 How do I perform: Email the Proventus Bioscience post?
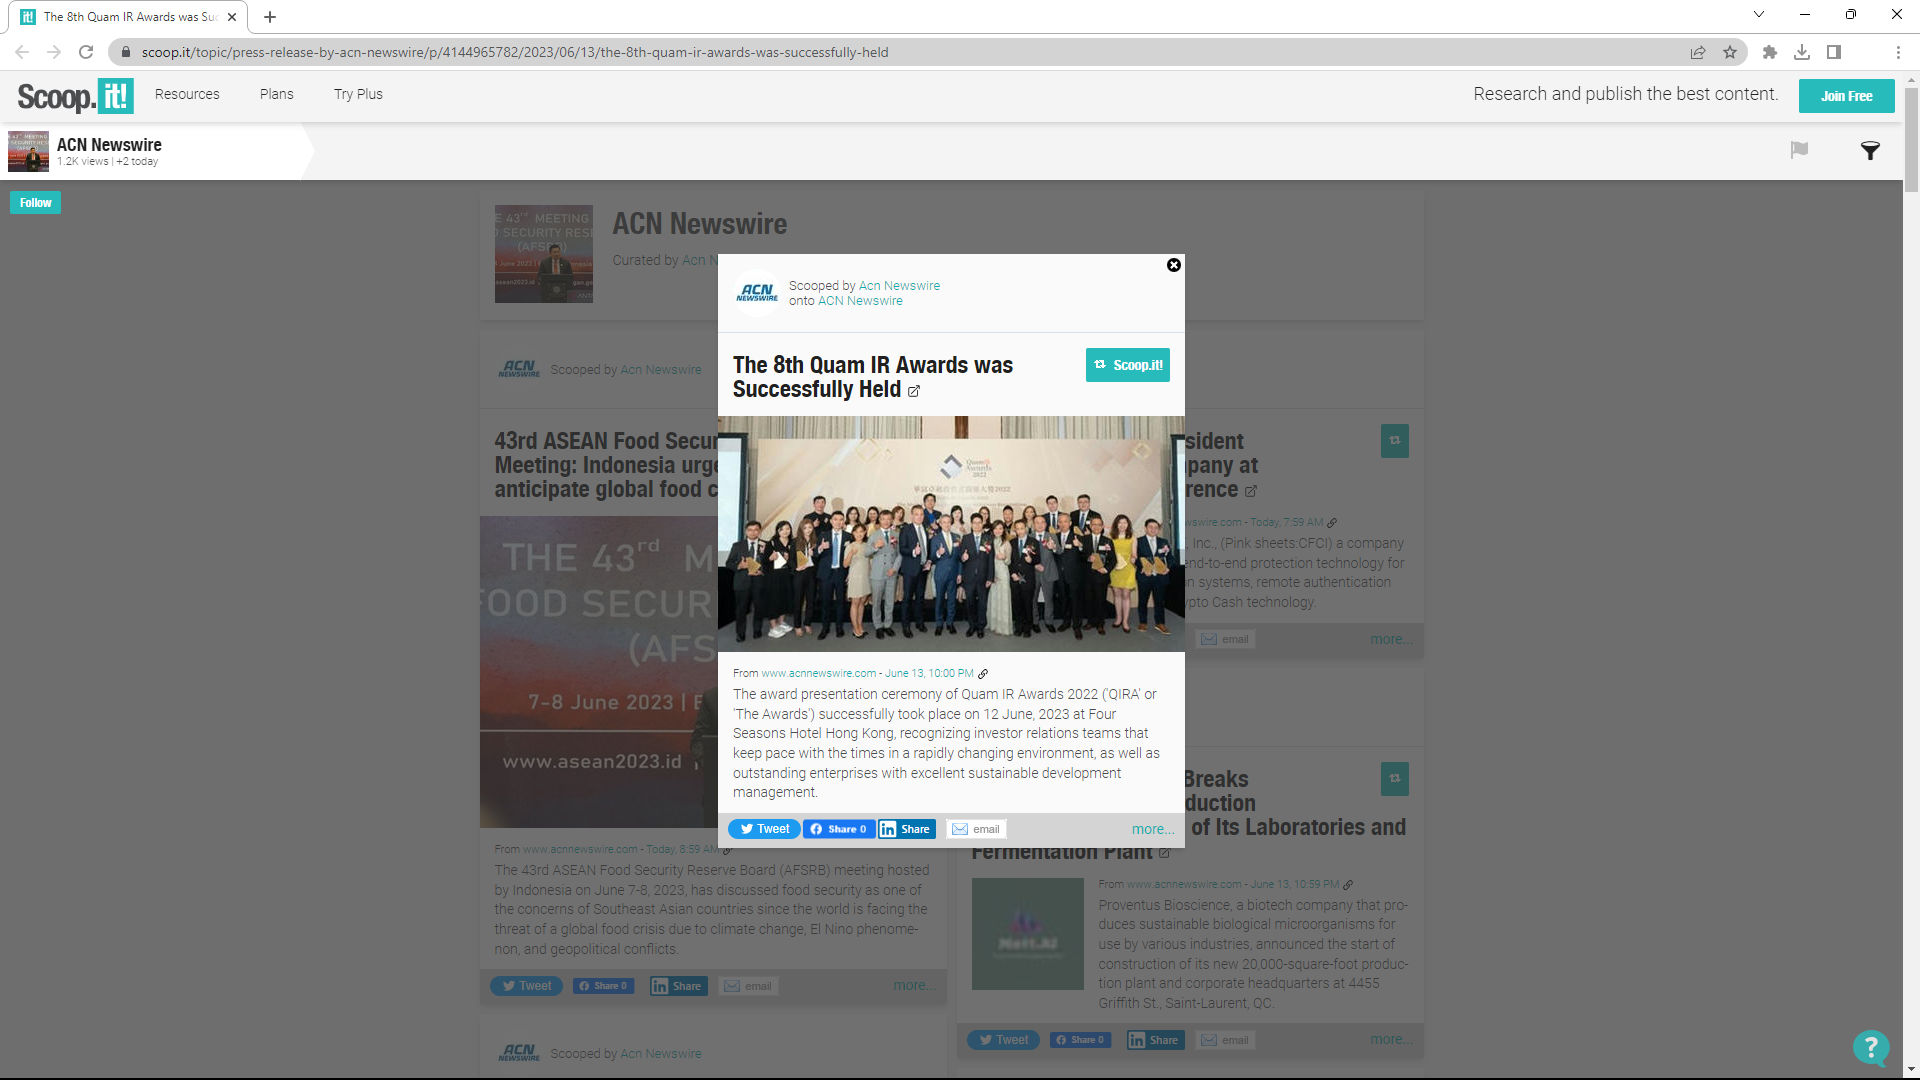pos(1225,1040)
